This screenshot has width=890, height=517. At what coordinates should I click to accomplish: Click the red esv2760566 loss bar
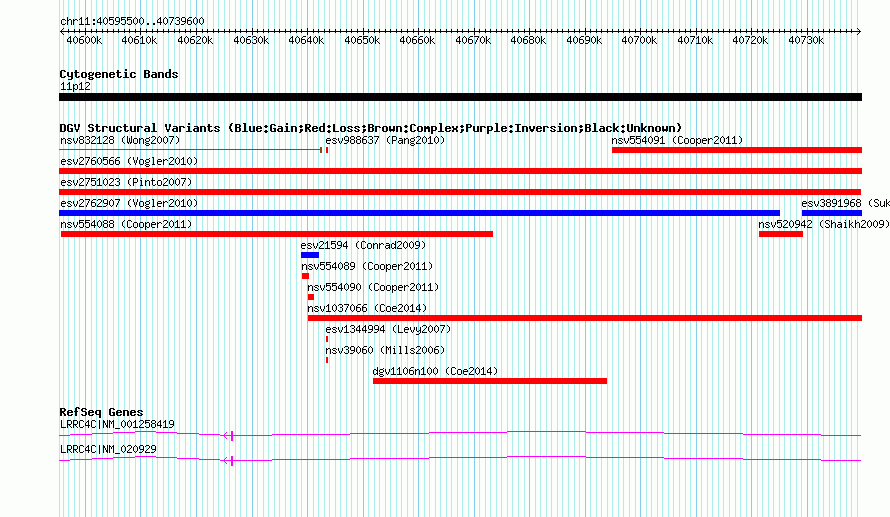click(x=460, y=171)
